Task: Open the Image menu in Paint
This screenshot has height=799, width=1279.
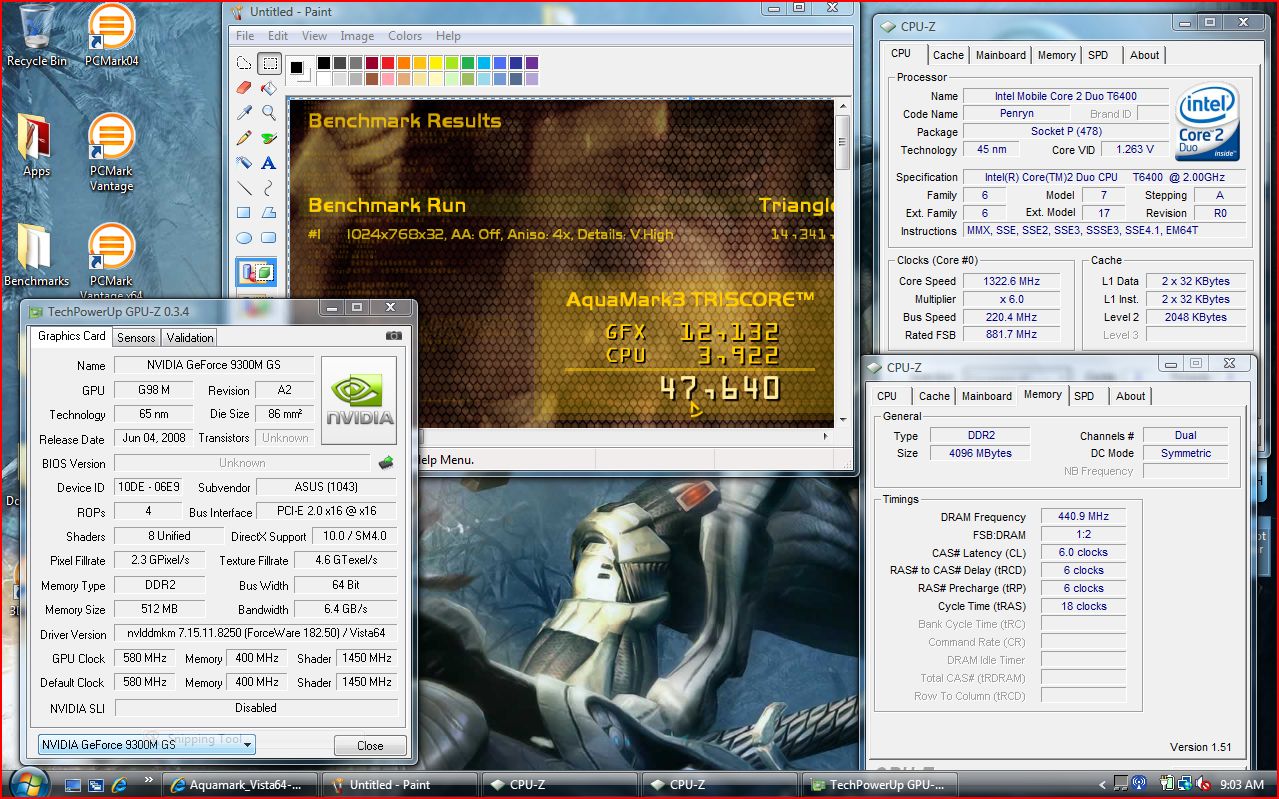Action: click(x=357, y=35)
